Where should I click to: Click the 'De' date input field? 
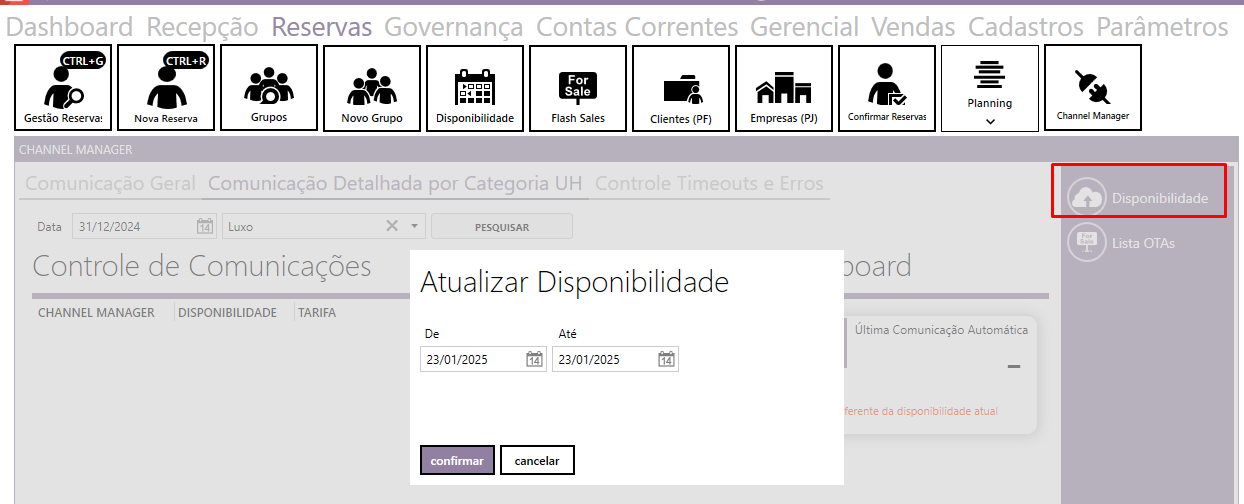470,360
